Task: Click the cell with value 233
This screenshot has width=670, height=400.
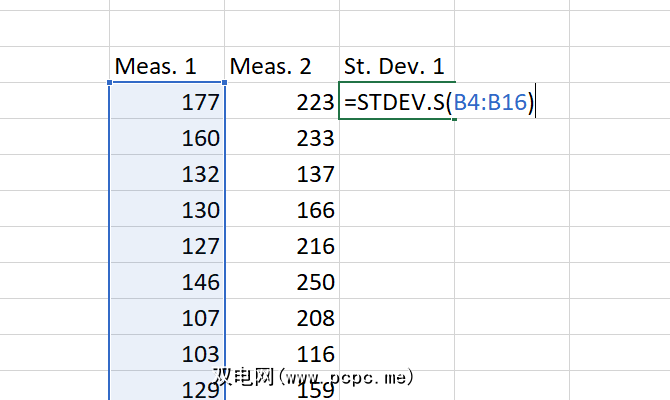Action: click(281, 138)
